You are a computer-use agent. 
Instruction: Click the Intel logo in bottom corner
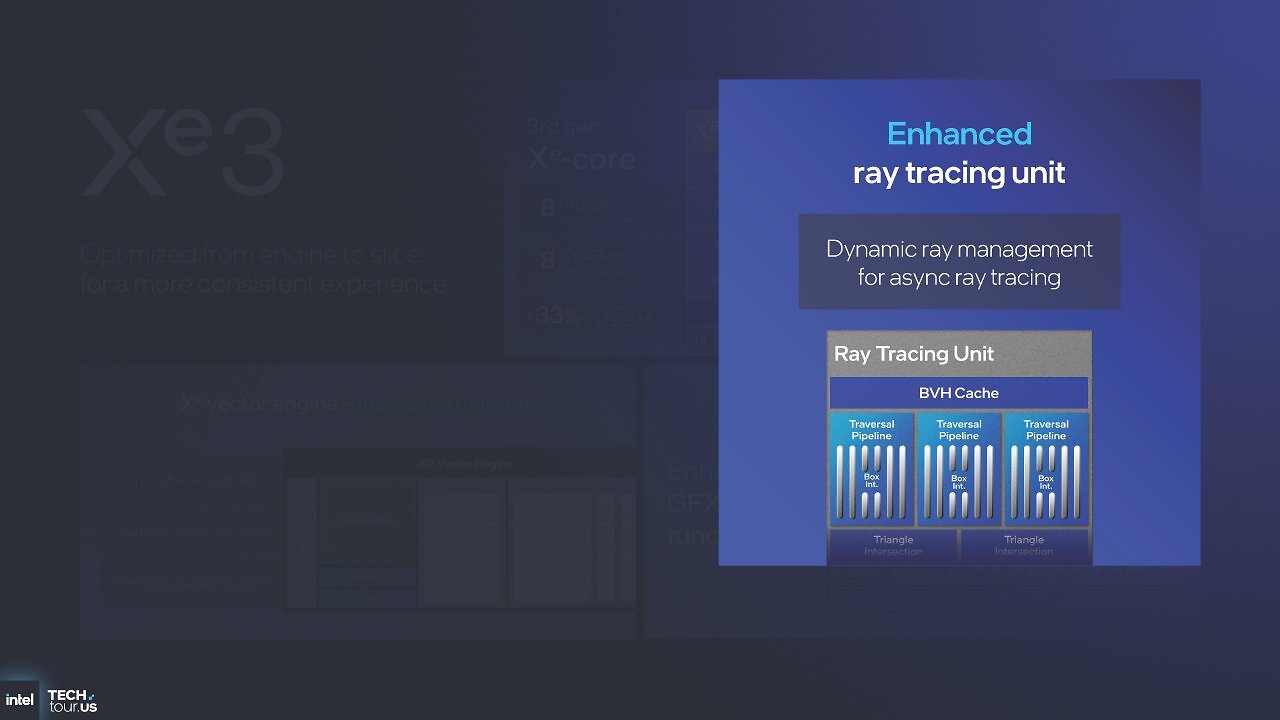[19, 700]
